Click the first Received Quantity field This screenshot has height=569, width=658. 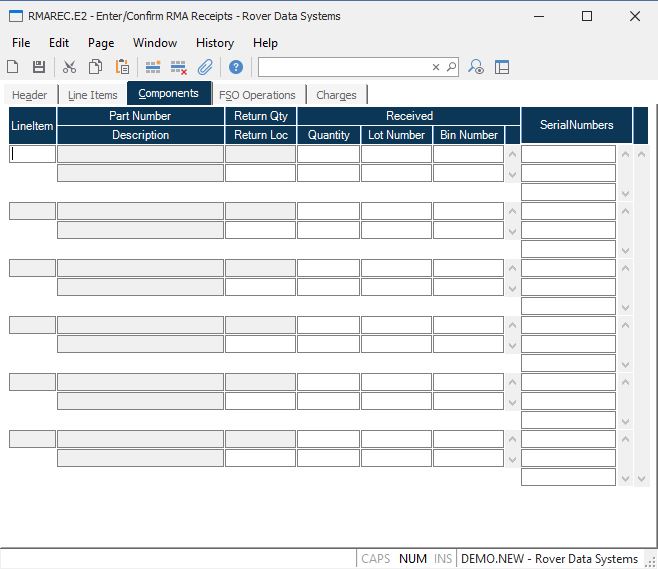[x=328, y=154]
